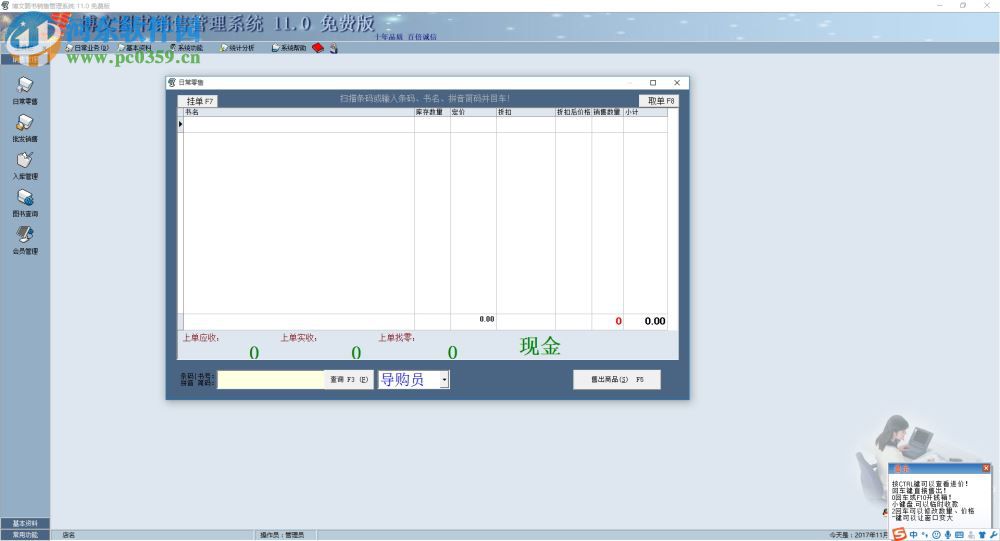Open the Sogou skin shirt icon
Viewport: 1000px width, 541px height.
[982, 535]
